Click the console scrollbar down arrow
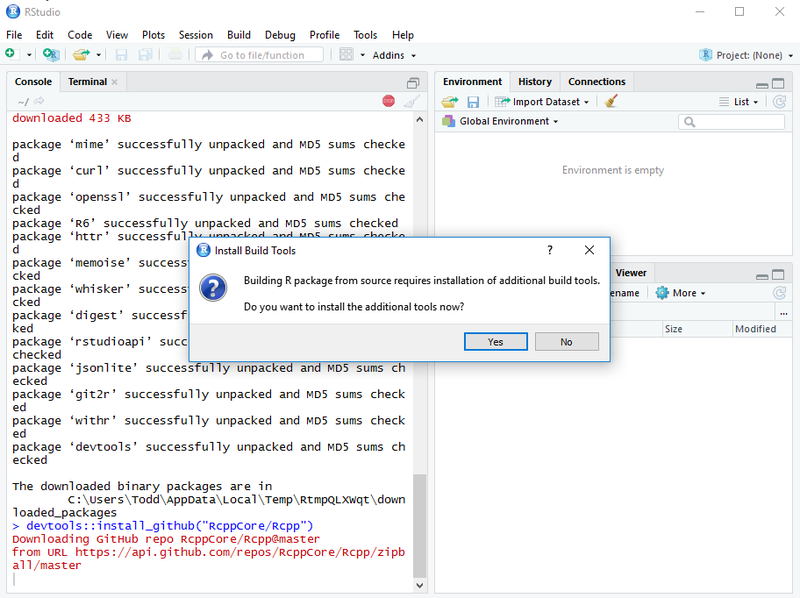800x598 pixels. 419,585
